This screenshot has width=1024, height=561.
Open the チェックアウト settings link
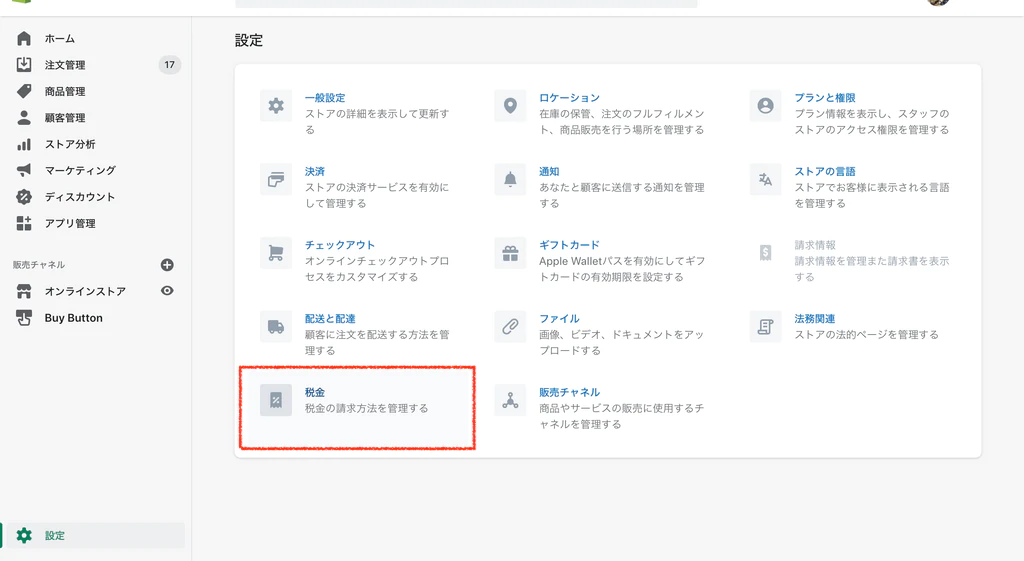(340, 245)
